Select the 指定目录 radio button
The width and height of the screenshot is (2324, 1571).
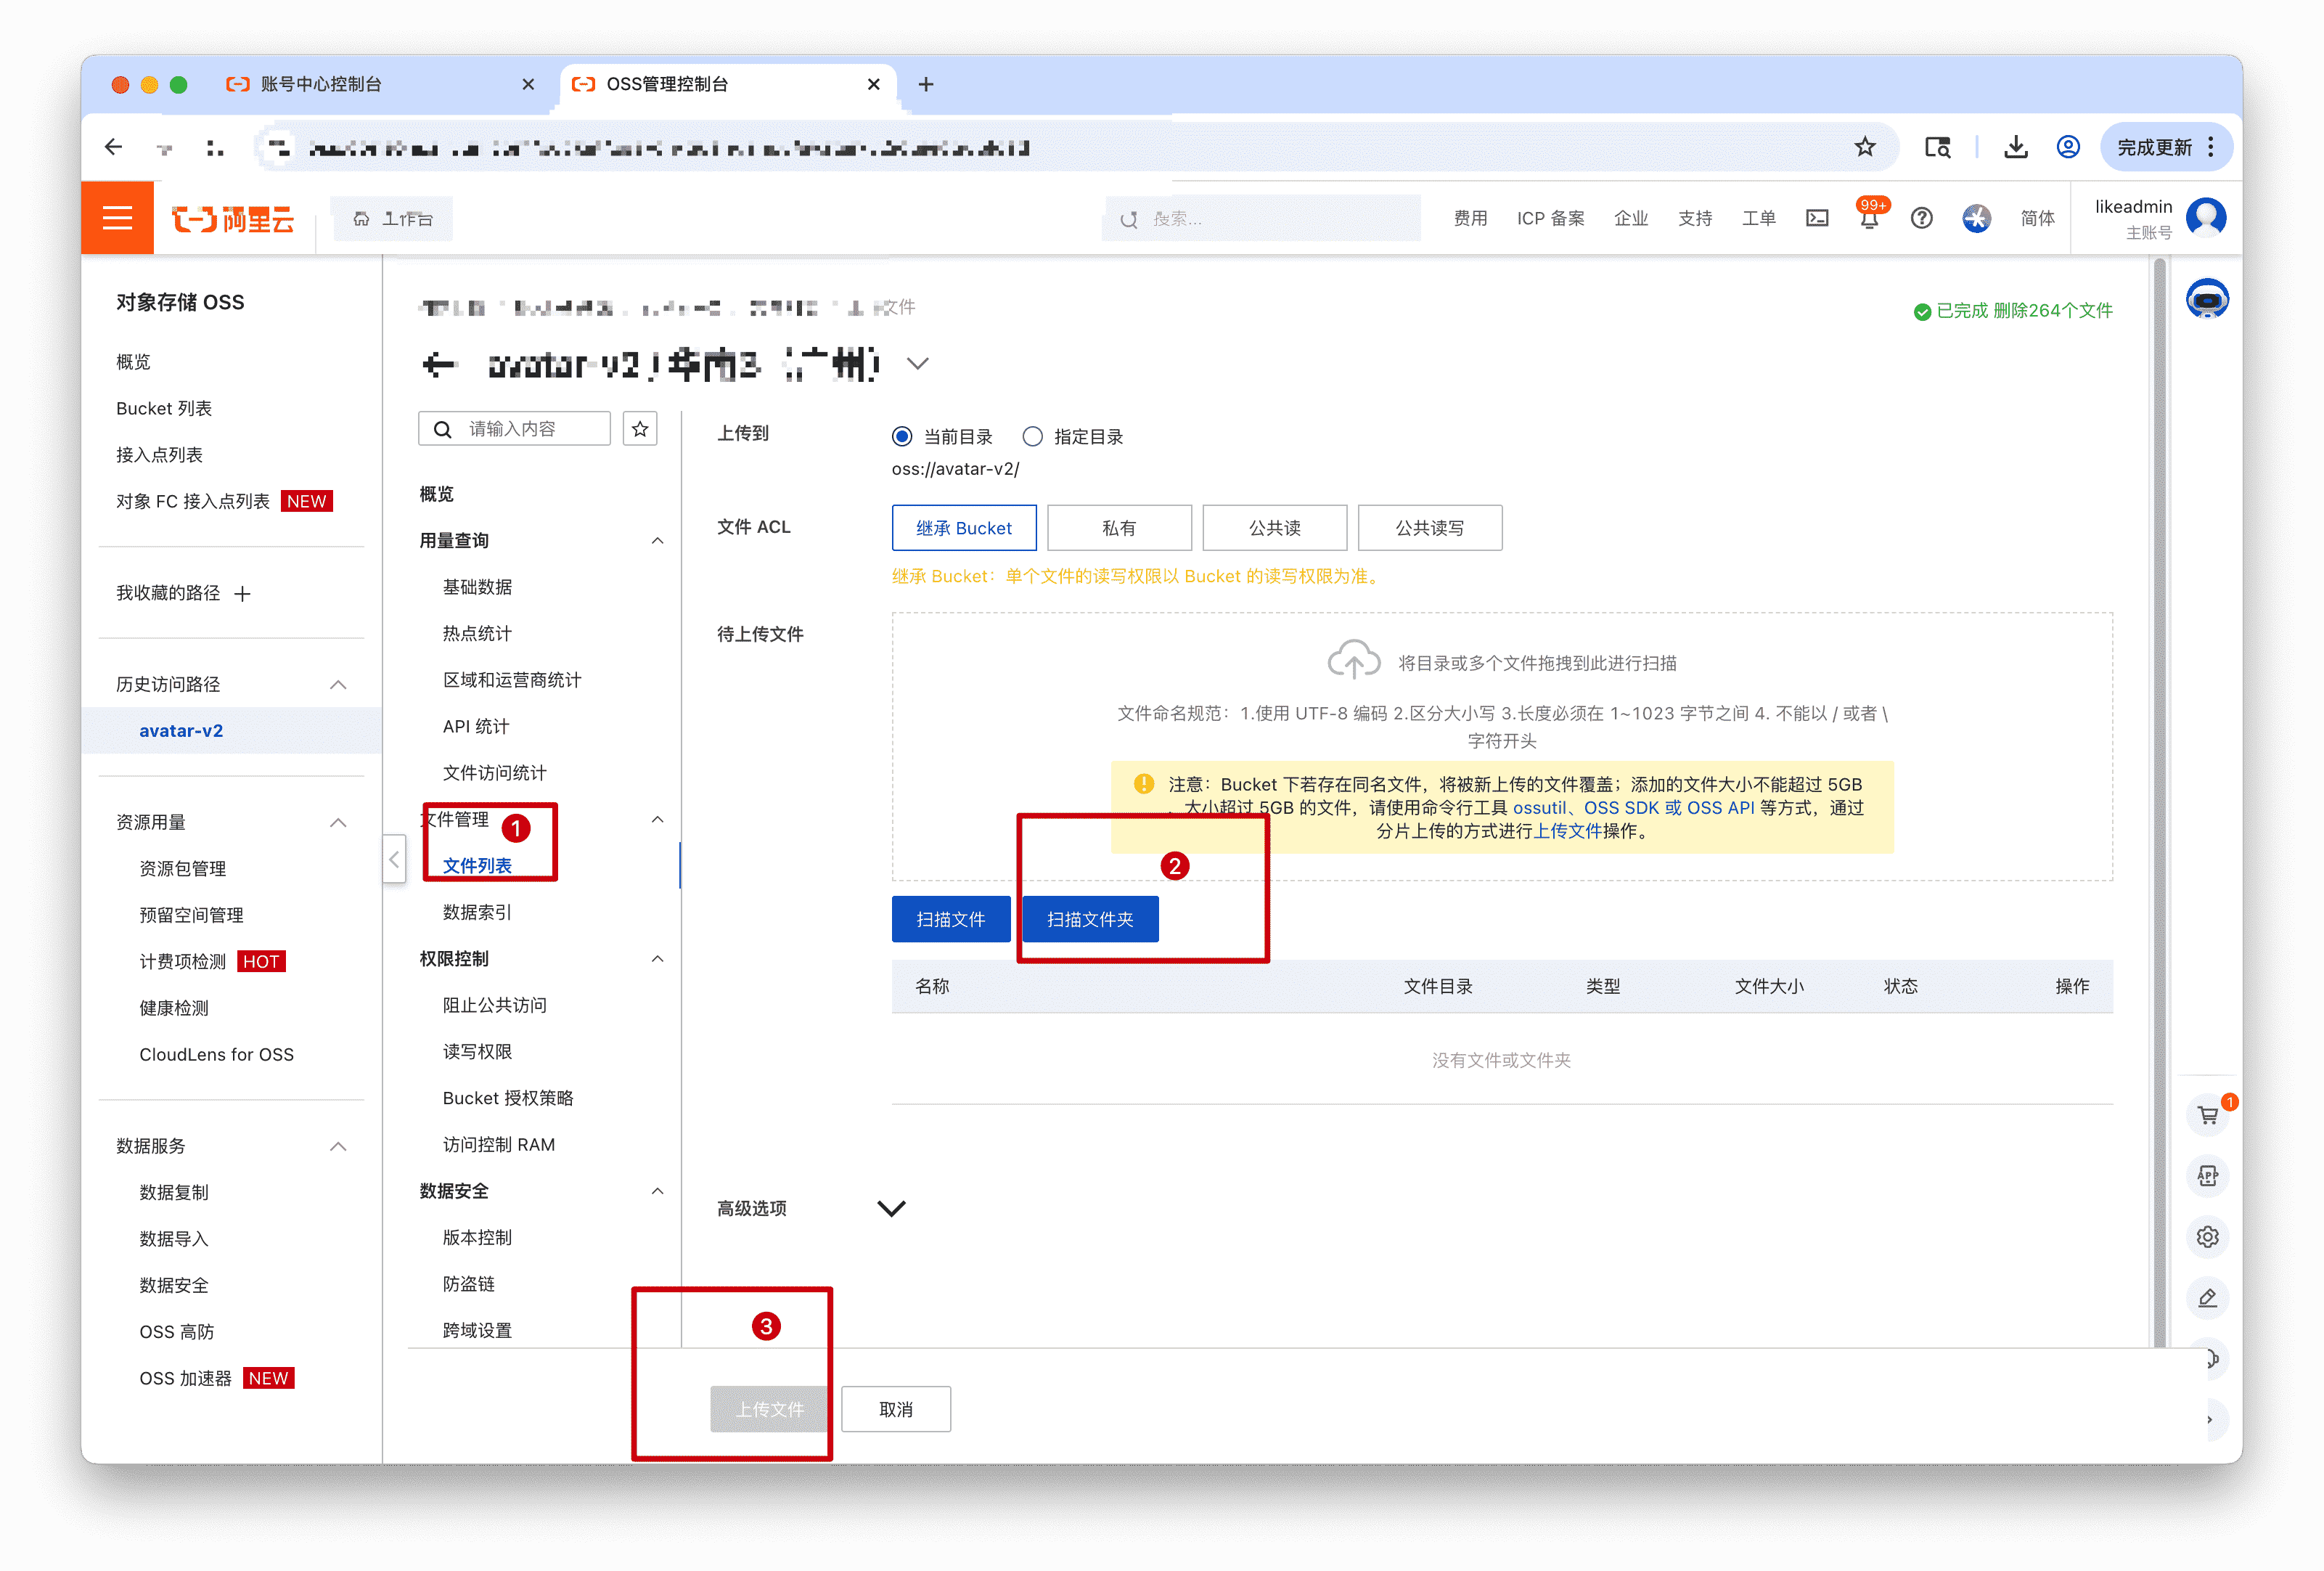point(1033,437)
